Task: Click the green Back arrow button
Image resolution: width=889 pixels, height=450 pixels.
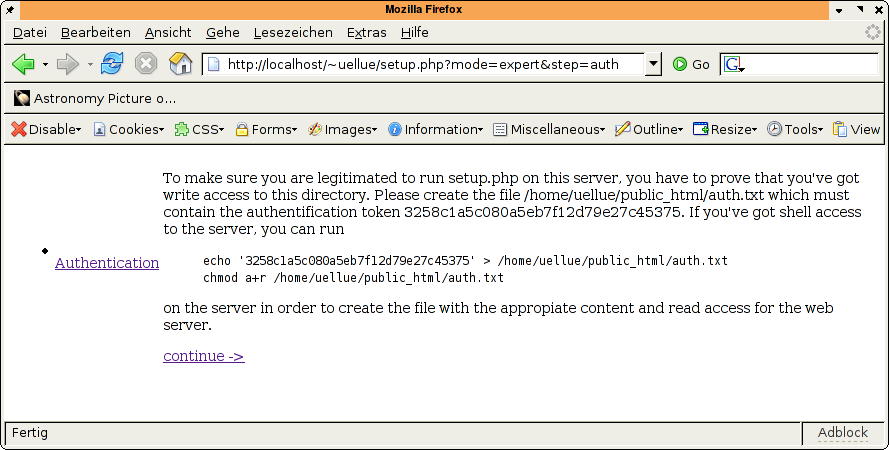Action: (x=23, y=64)
